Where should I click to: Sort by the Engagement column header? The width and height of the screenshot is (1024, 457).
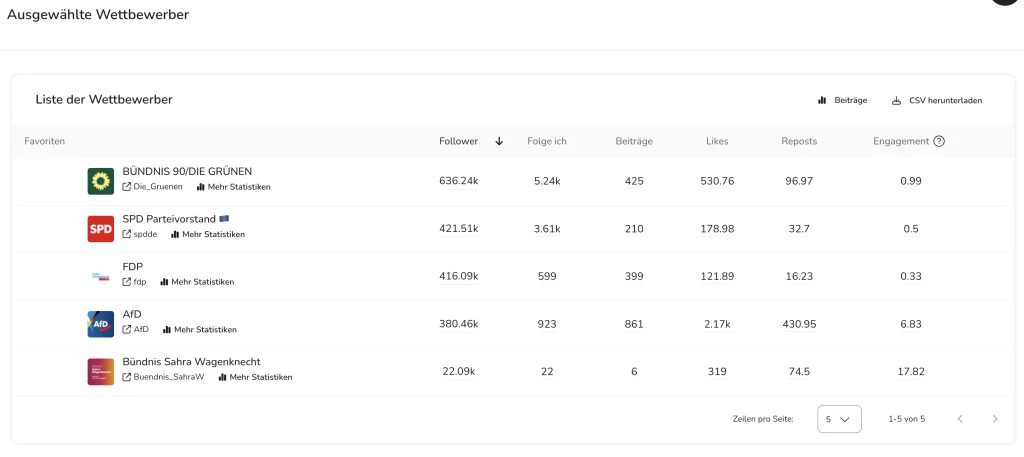point(901,141)
